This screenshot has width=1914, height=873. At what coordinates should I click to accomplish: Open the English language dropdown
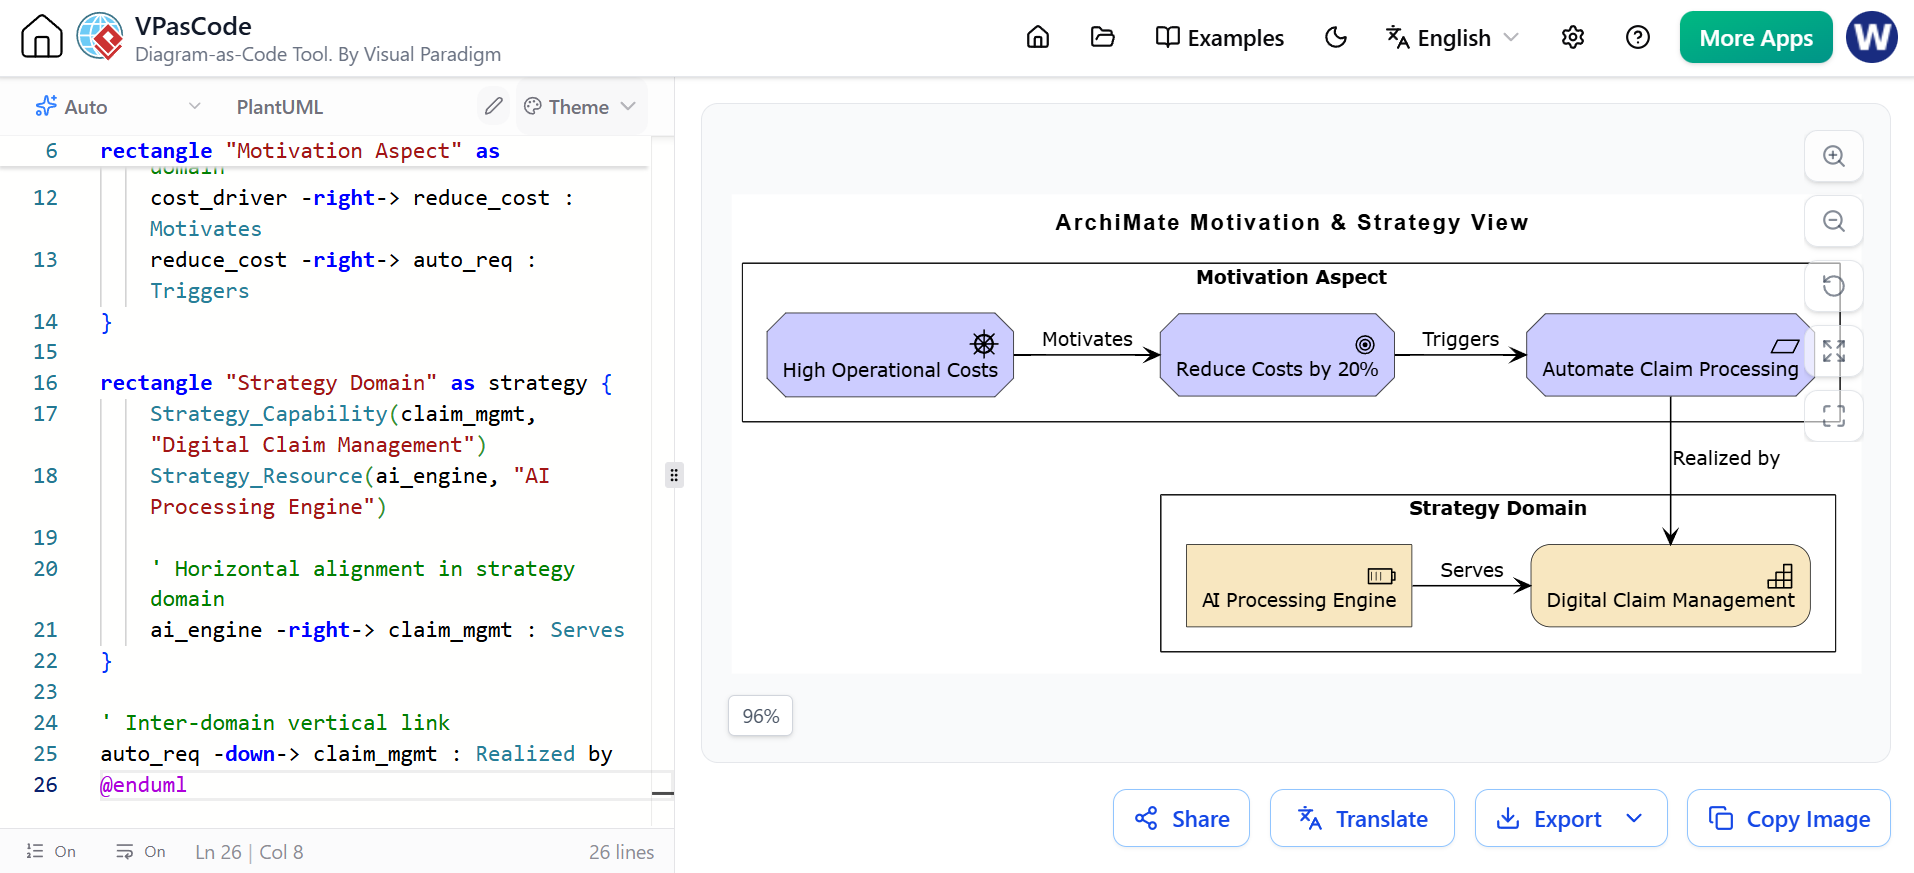tap(1453, 37)
